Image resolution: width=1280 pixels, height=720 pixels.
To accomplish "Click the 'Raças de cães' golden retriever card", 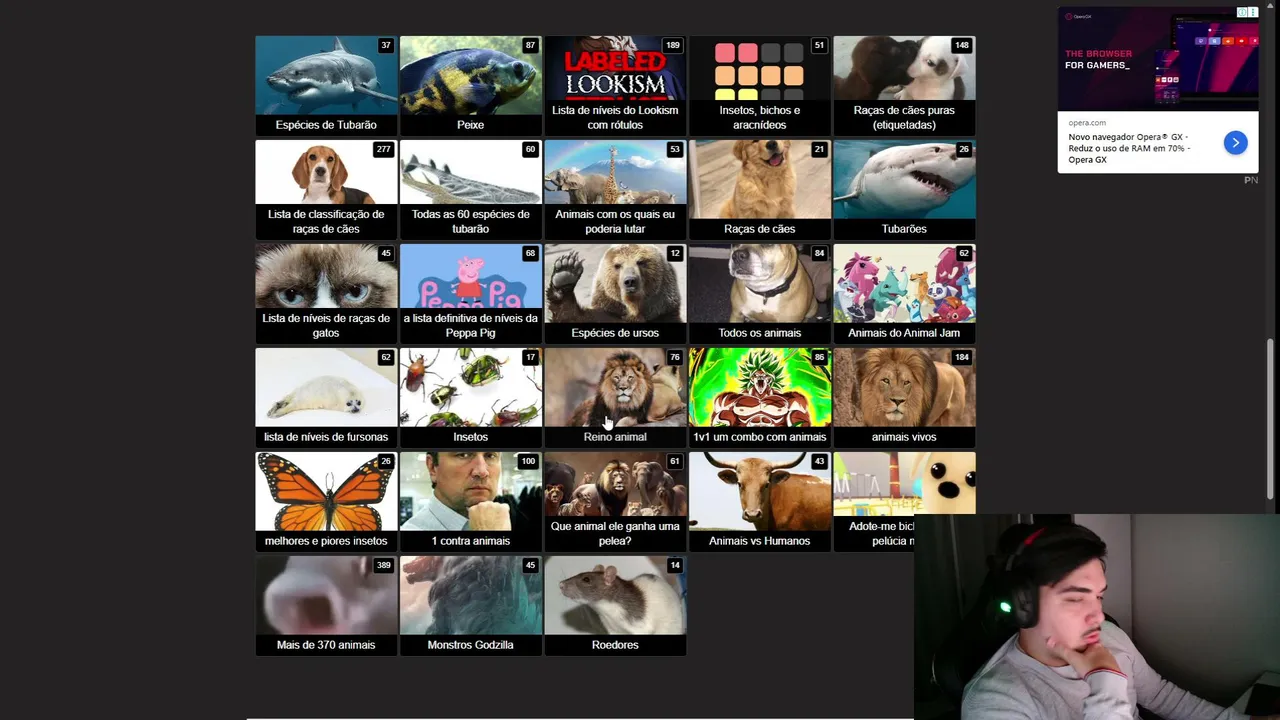I will pos(759,189).
